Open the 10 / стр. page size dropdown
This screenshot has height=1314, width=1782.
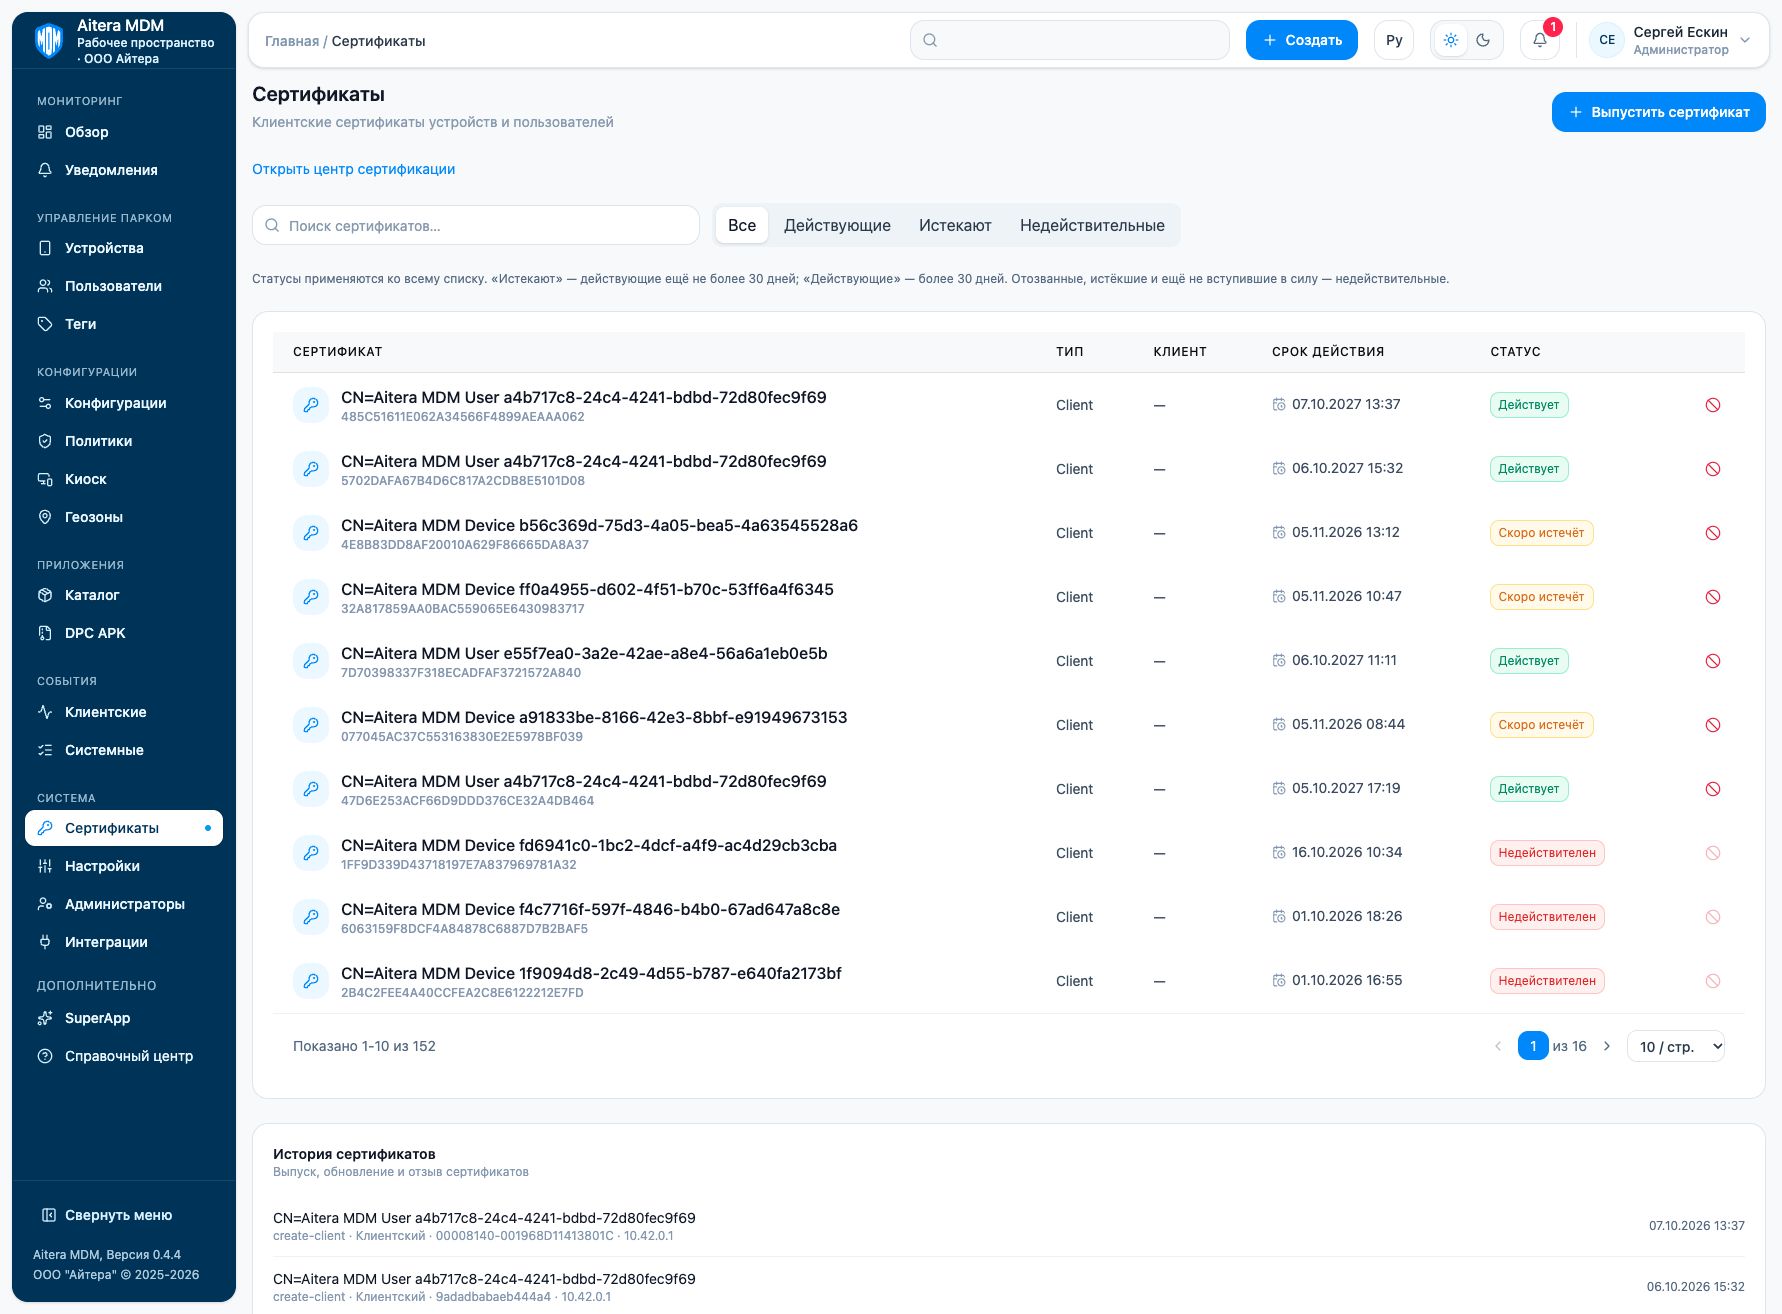pos(1676,1046)
